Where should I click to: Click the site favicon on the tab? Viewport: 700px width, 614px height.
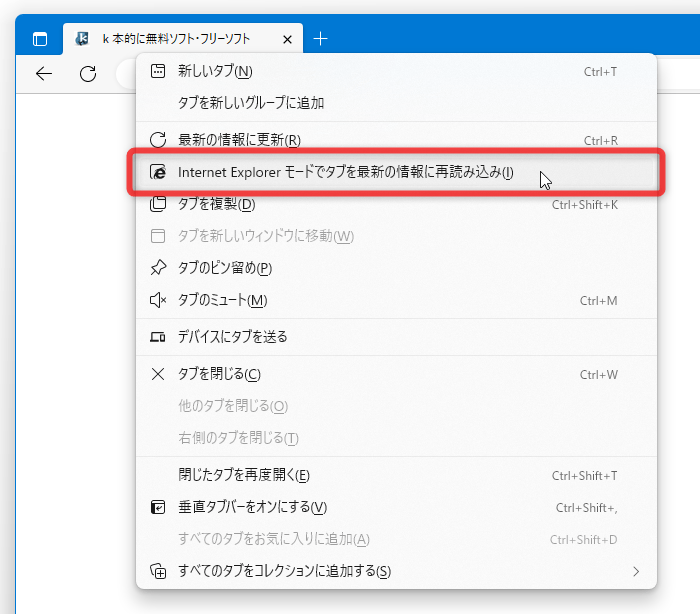tap(82, 39)
